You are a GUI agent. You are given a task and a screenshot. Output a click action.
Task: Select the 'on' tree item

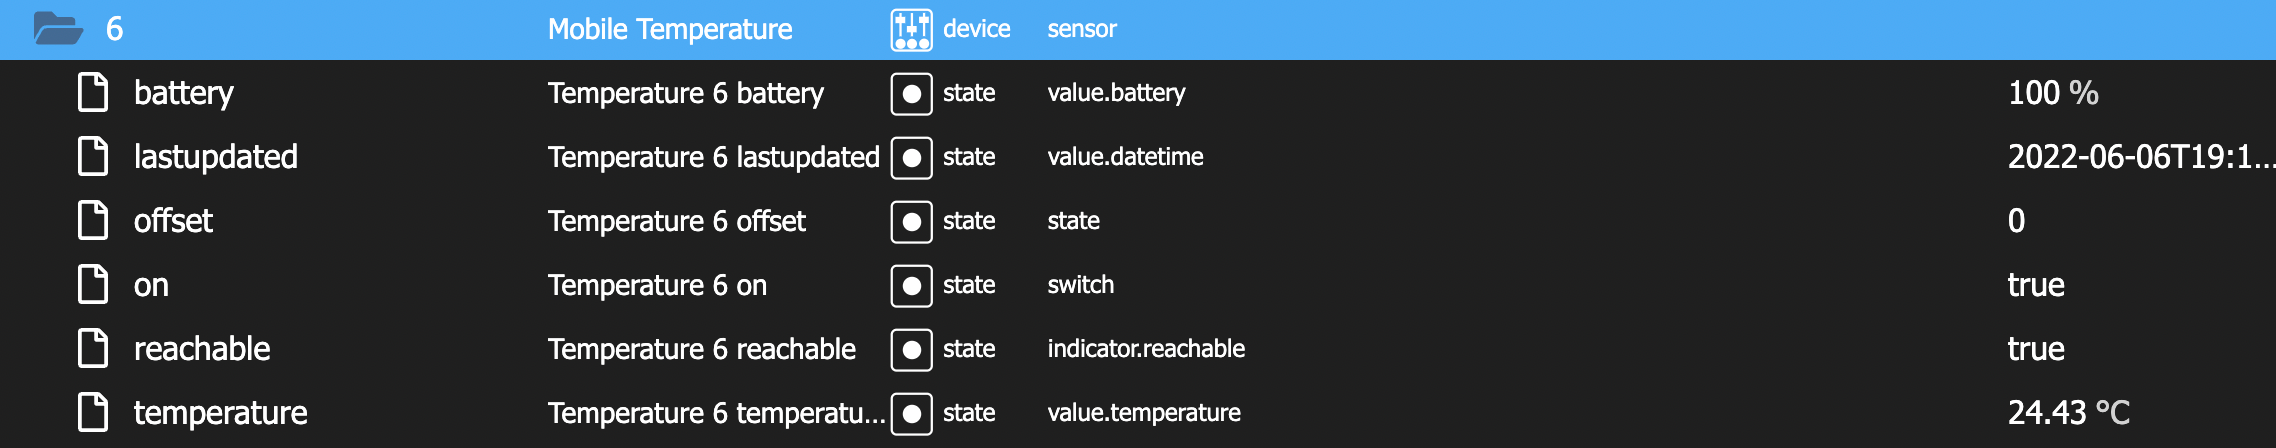[x=151, y=285]
